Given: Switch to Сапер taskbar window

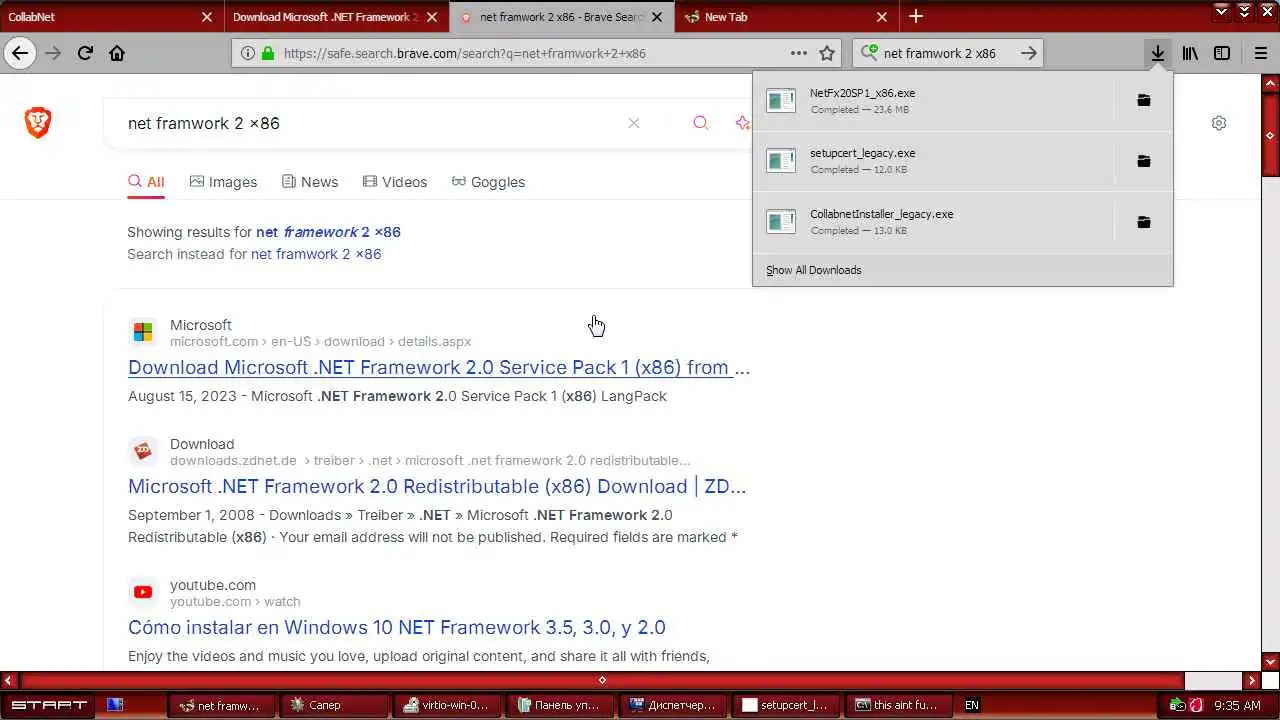Looking at the screenshot, I should pos(334,705).
